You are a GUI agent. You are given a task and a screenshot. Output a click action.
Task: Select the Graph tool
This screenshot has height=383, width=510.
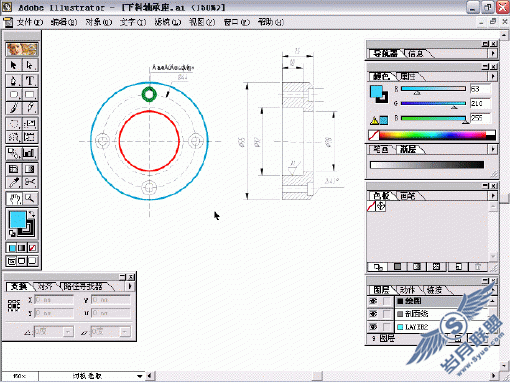click(30, 153)
